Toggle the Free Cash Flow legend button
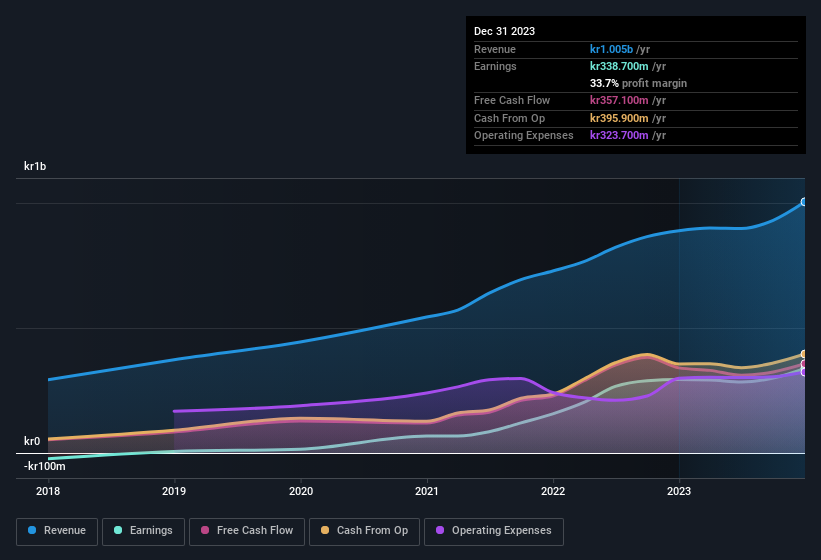 click(x=247, y=531)
